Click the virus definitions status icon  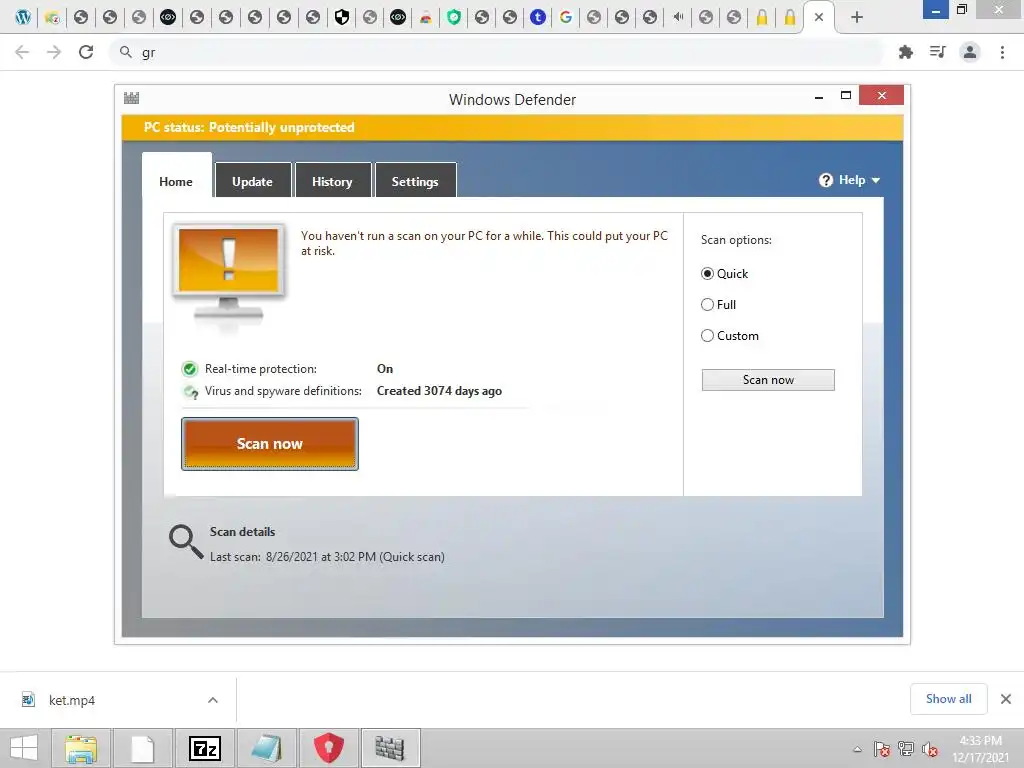[191, 392]
